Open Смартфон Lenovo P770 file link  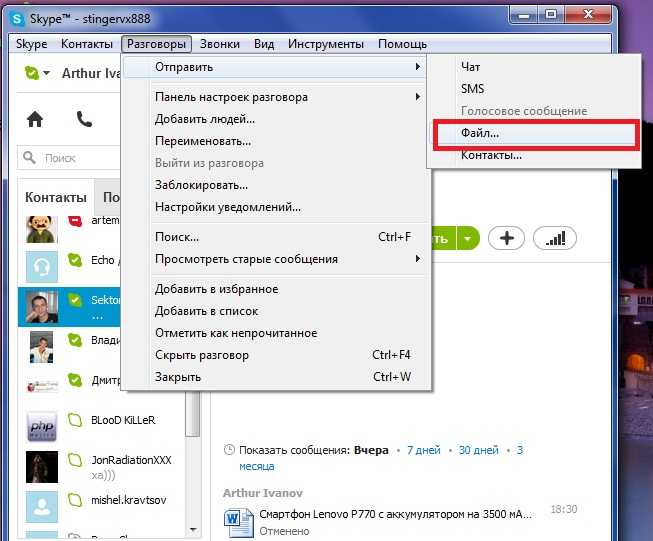[x=395, y=514]
